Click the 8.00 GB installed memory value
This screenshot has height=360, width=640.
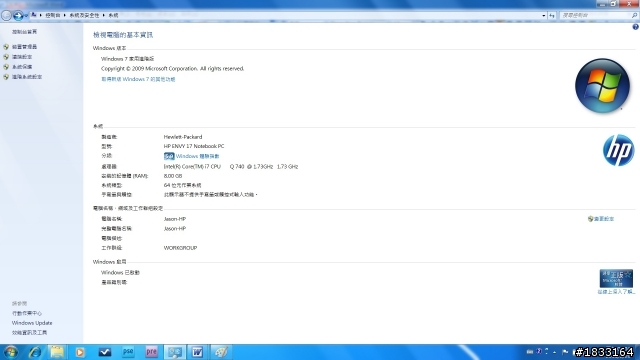(x=173, y=176)
